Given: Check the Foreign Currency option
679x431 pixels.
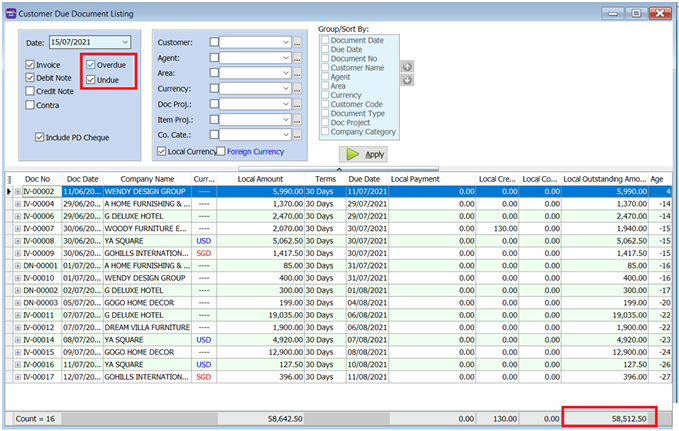Looking at the screenshot, I should 221,152.
